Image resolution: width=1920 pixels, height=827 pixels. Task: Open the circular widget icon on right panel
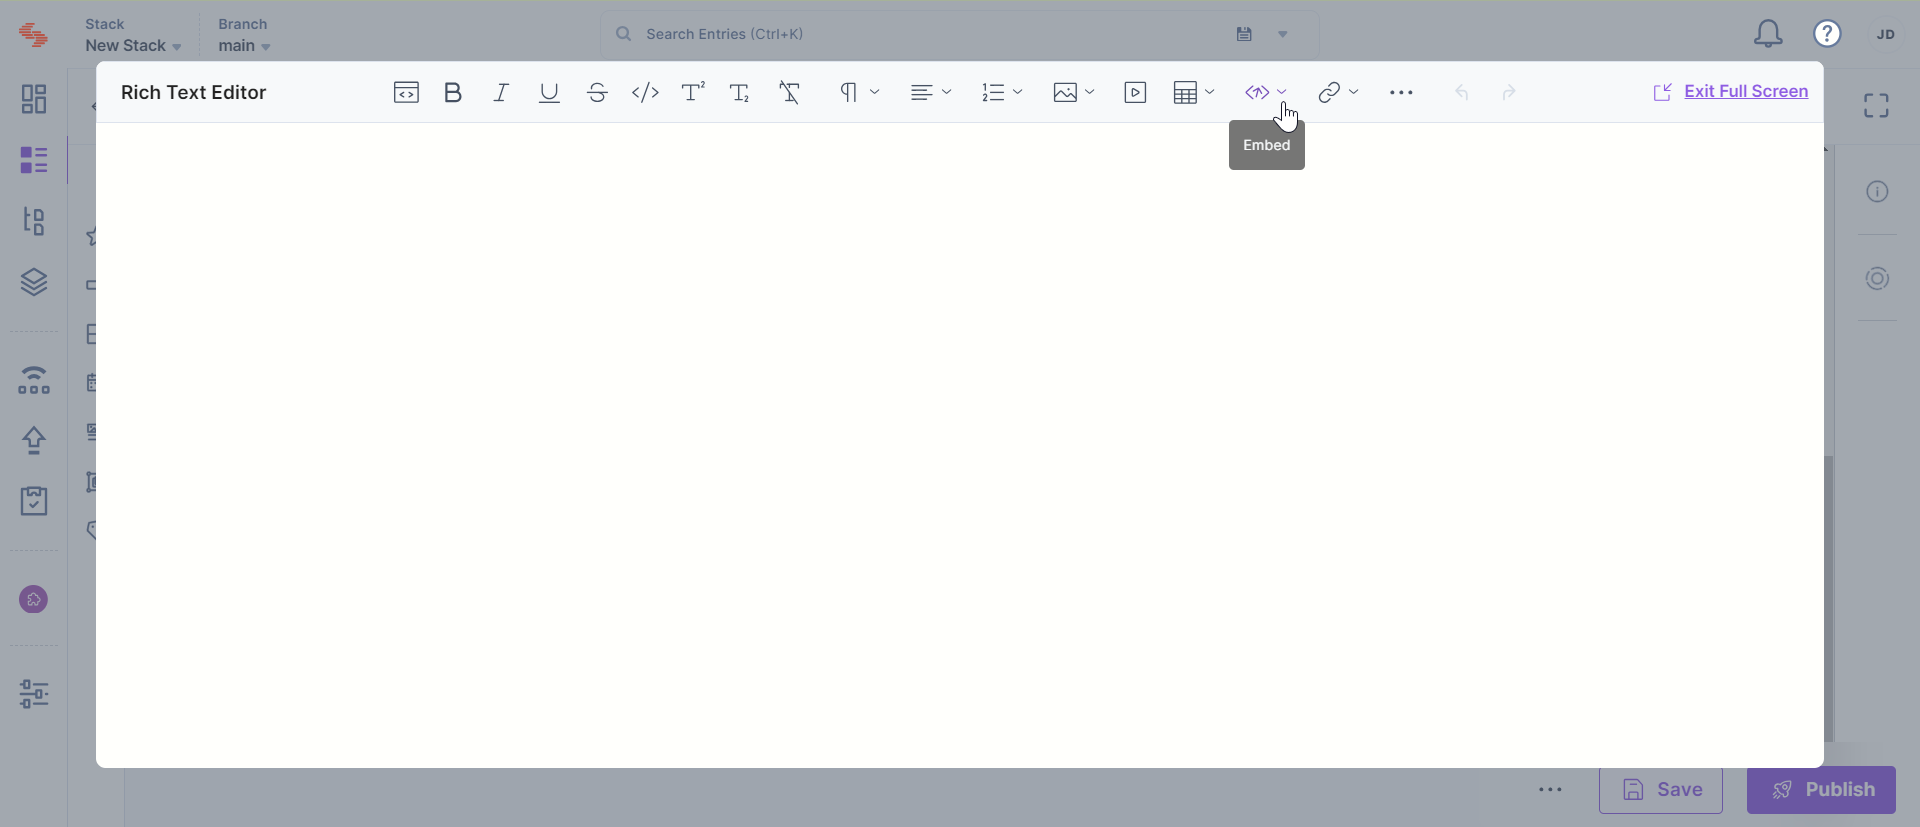point(1878,279)
